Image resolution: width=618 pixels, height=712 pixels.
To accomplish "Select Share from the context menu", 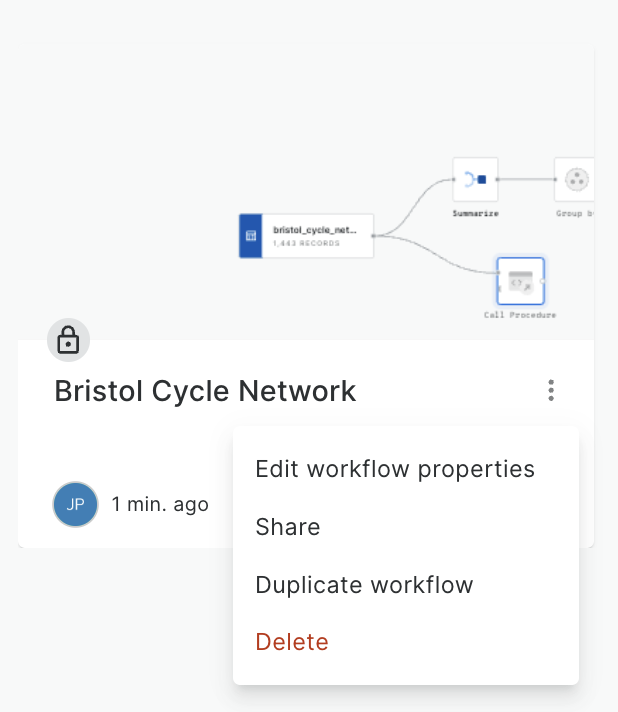I will (288, 527).
